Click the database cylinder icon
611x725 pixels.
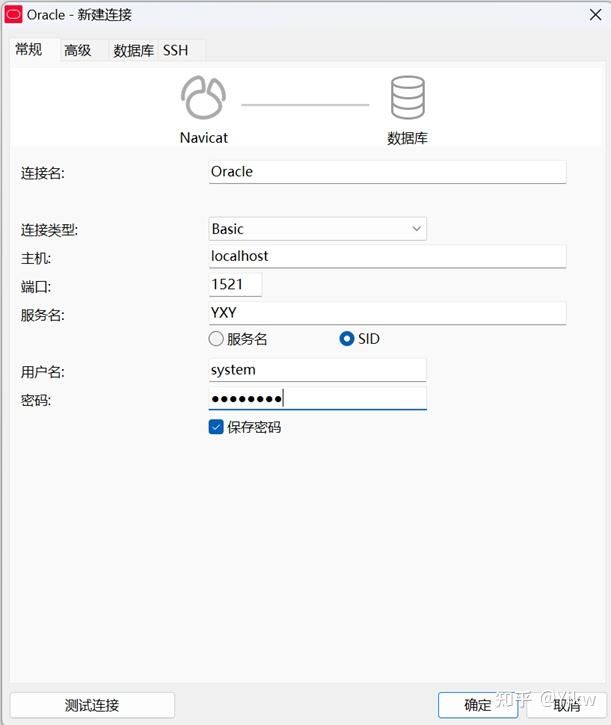[407, 98]
